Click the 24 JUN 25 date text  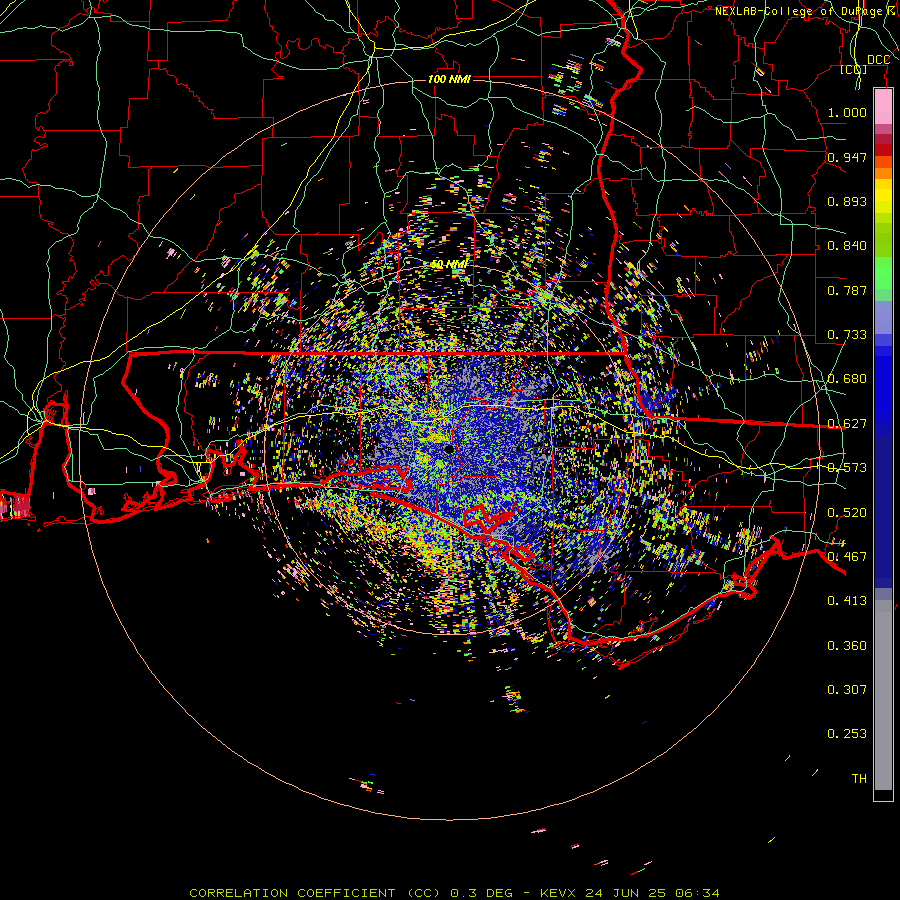(625, 893)
